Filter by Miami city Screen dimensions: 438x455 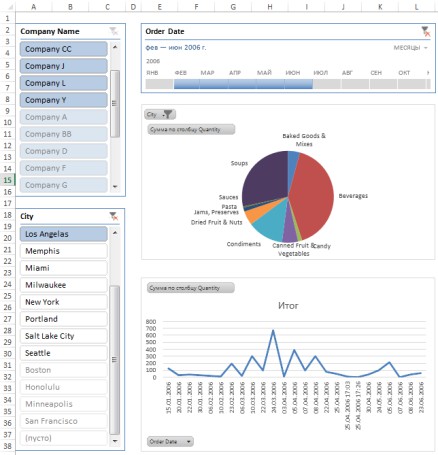coord(64,268)
